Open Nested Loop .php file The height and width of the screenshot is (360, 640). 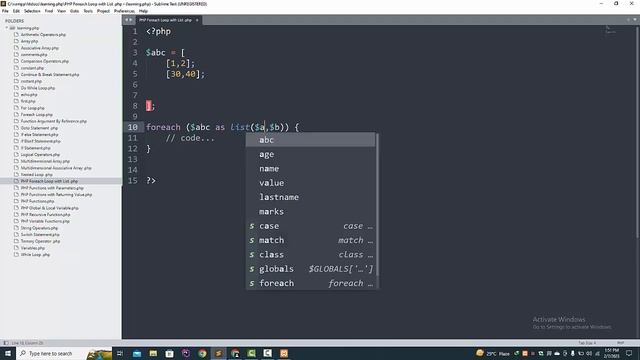coord(36,175)
